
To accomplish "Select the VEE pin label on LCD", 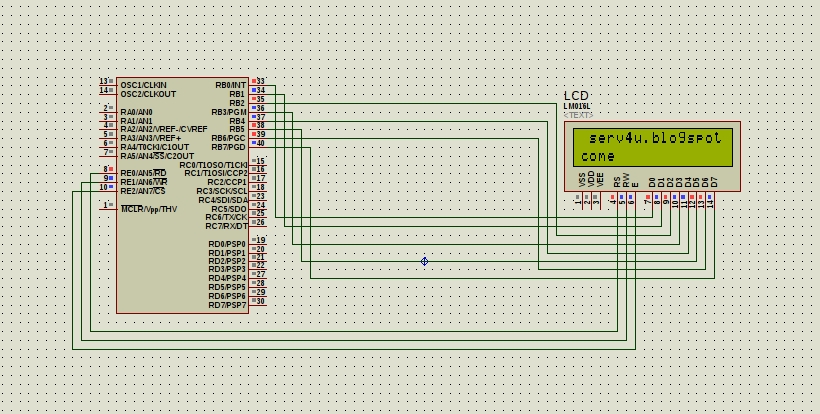I will point(600,179).
